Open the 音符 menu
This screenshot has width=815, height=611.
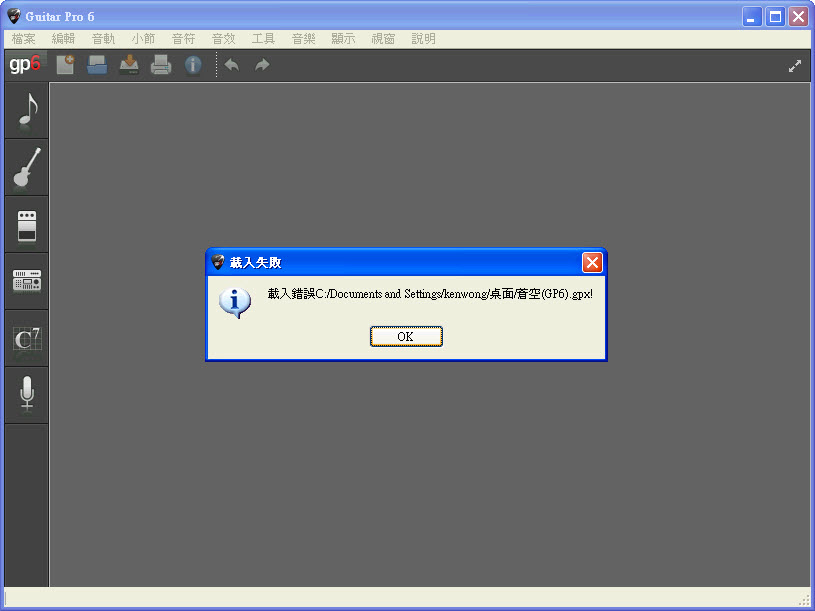(x=183, y=38)
